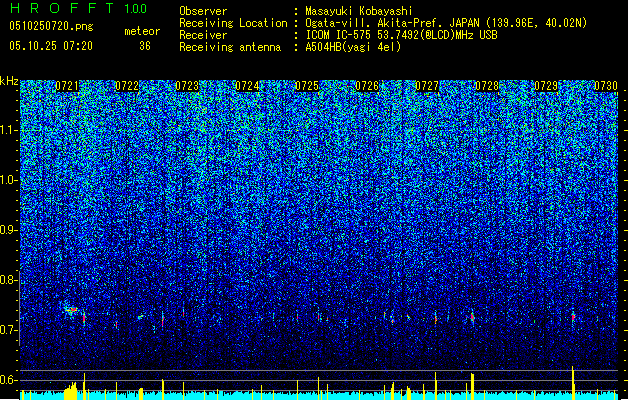629x400 pixels.
Task: Select the 0724 time marker
Action: (247, 86)
